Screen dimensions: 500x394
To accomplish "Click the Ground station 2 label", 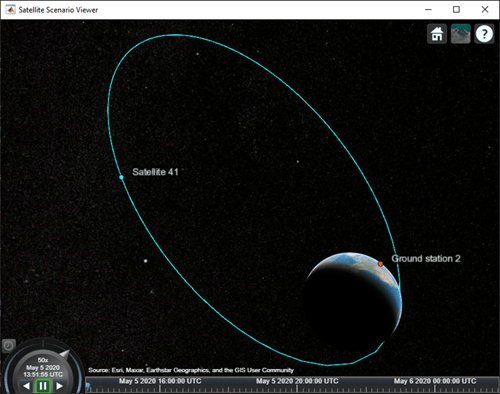I will coord(426,259).
